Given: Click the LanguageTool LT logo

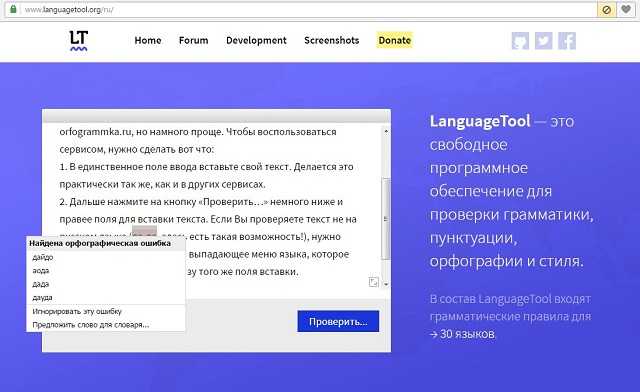Looking at the screenshot, I should (x=78, y=41).
